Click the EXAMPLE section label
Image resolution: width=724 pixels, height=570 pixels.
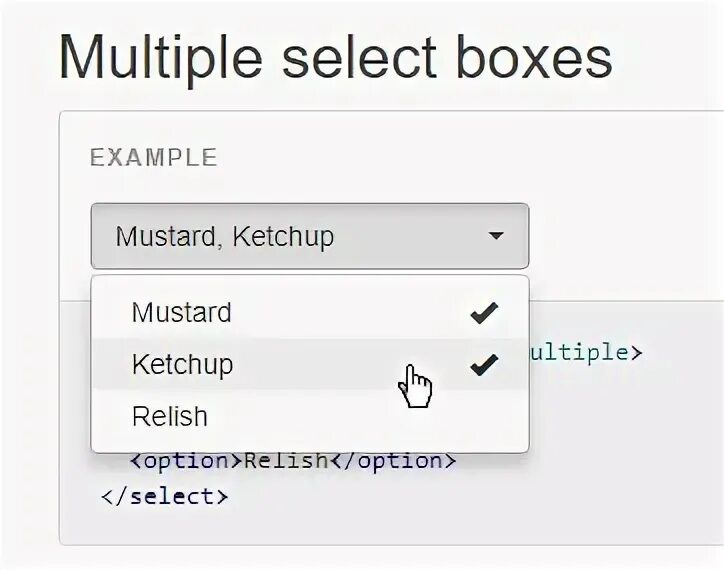[153, 158]
